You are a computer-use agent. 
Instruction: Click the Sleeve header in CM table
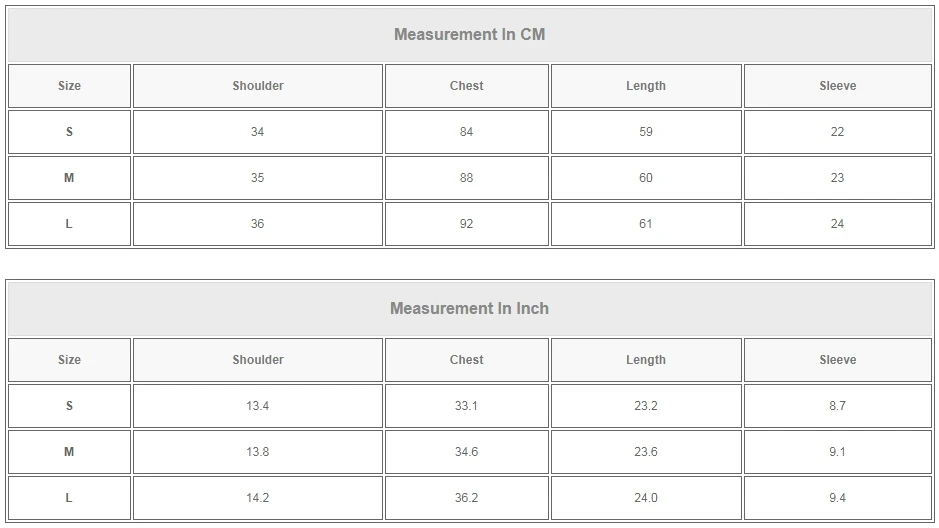(x=838, y=86)
